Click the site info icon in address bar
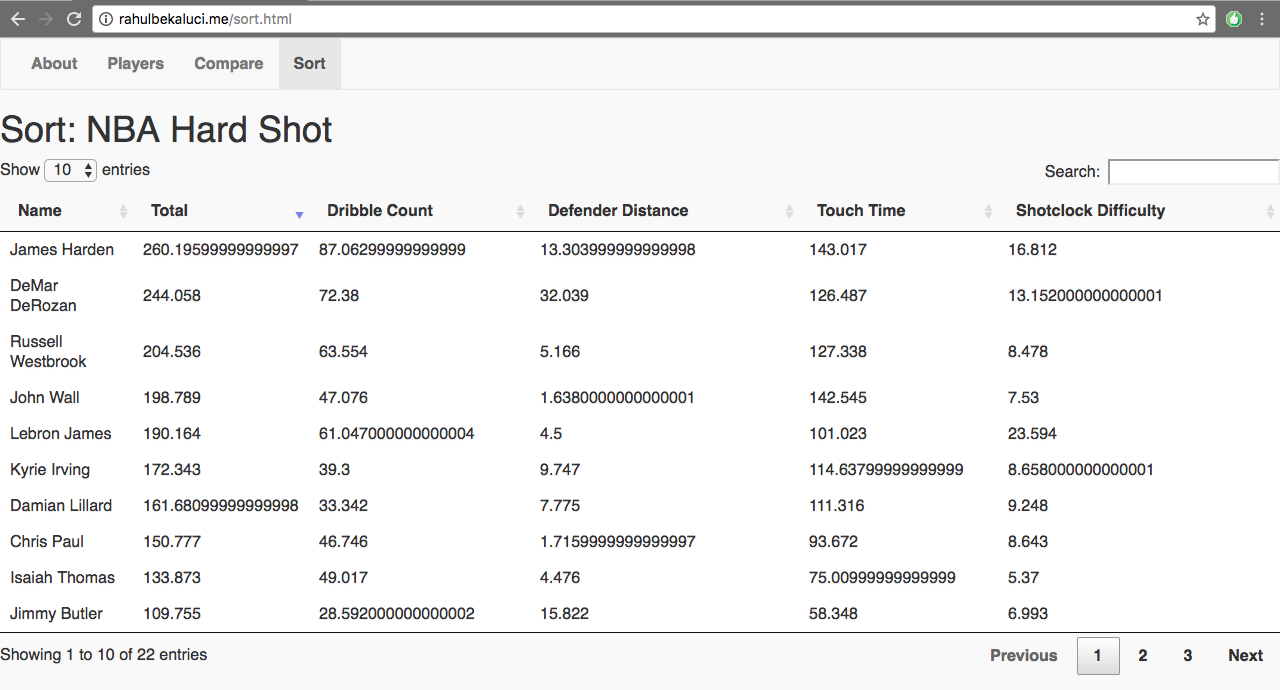The width and height of the screenshot is (1280, 690). tap(107, 19)
